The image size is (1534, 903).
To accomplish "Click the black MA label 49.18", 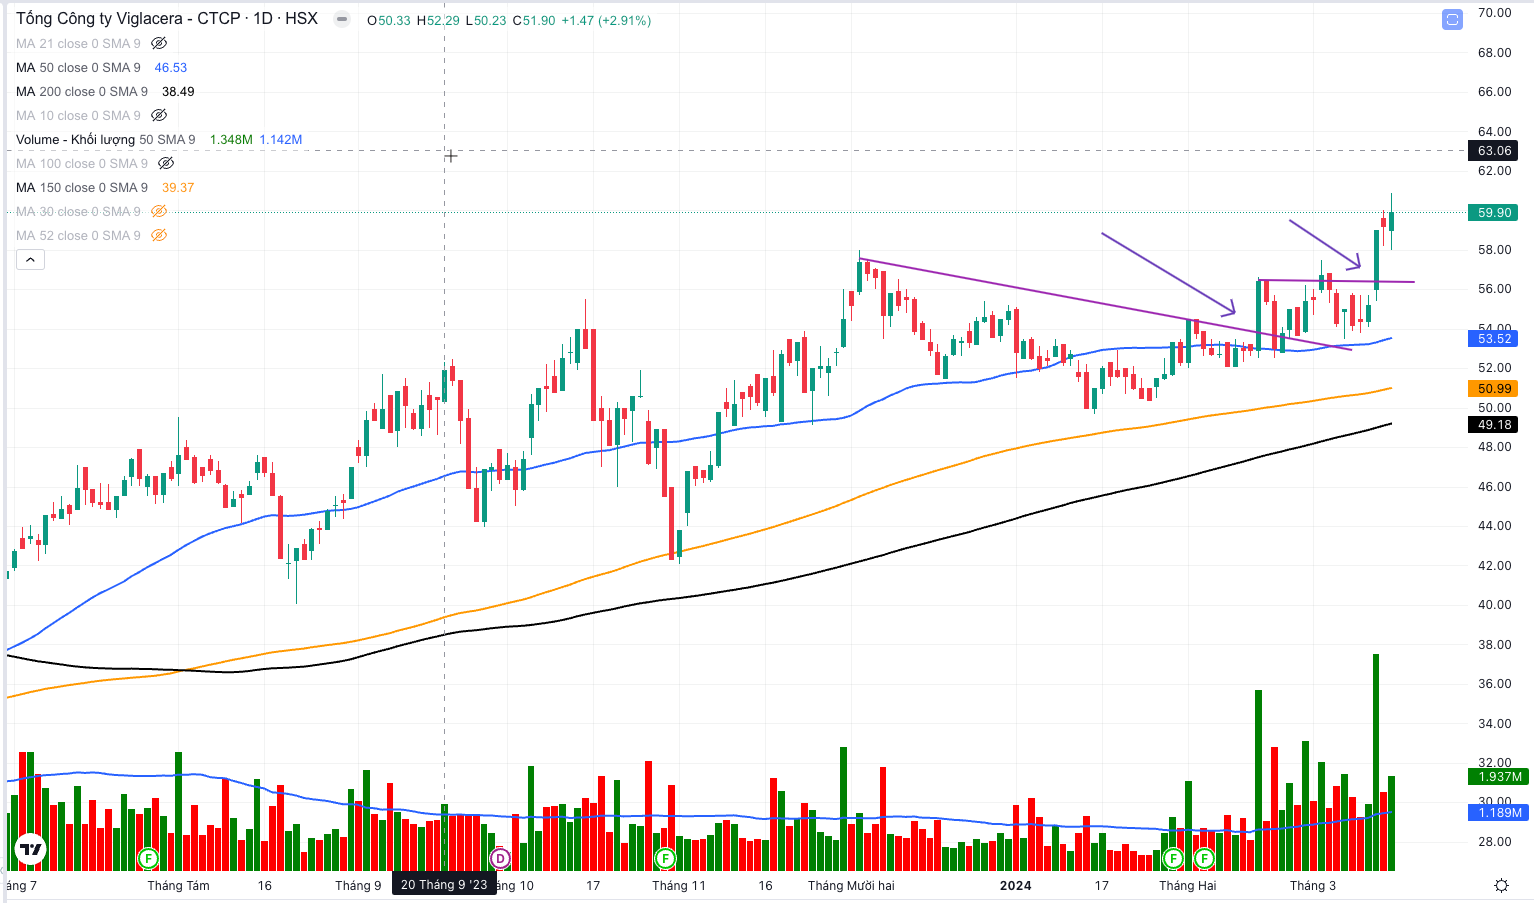I will 1494,425.
